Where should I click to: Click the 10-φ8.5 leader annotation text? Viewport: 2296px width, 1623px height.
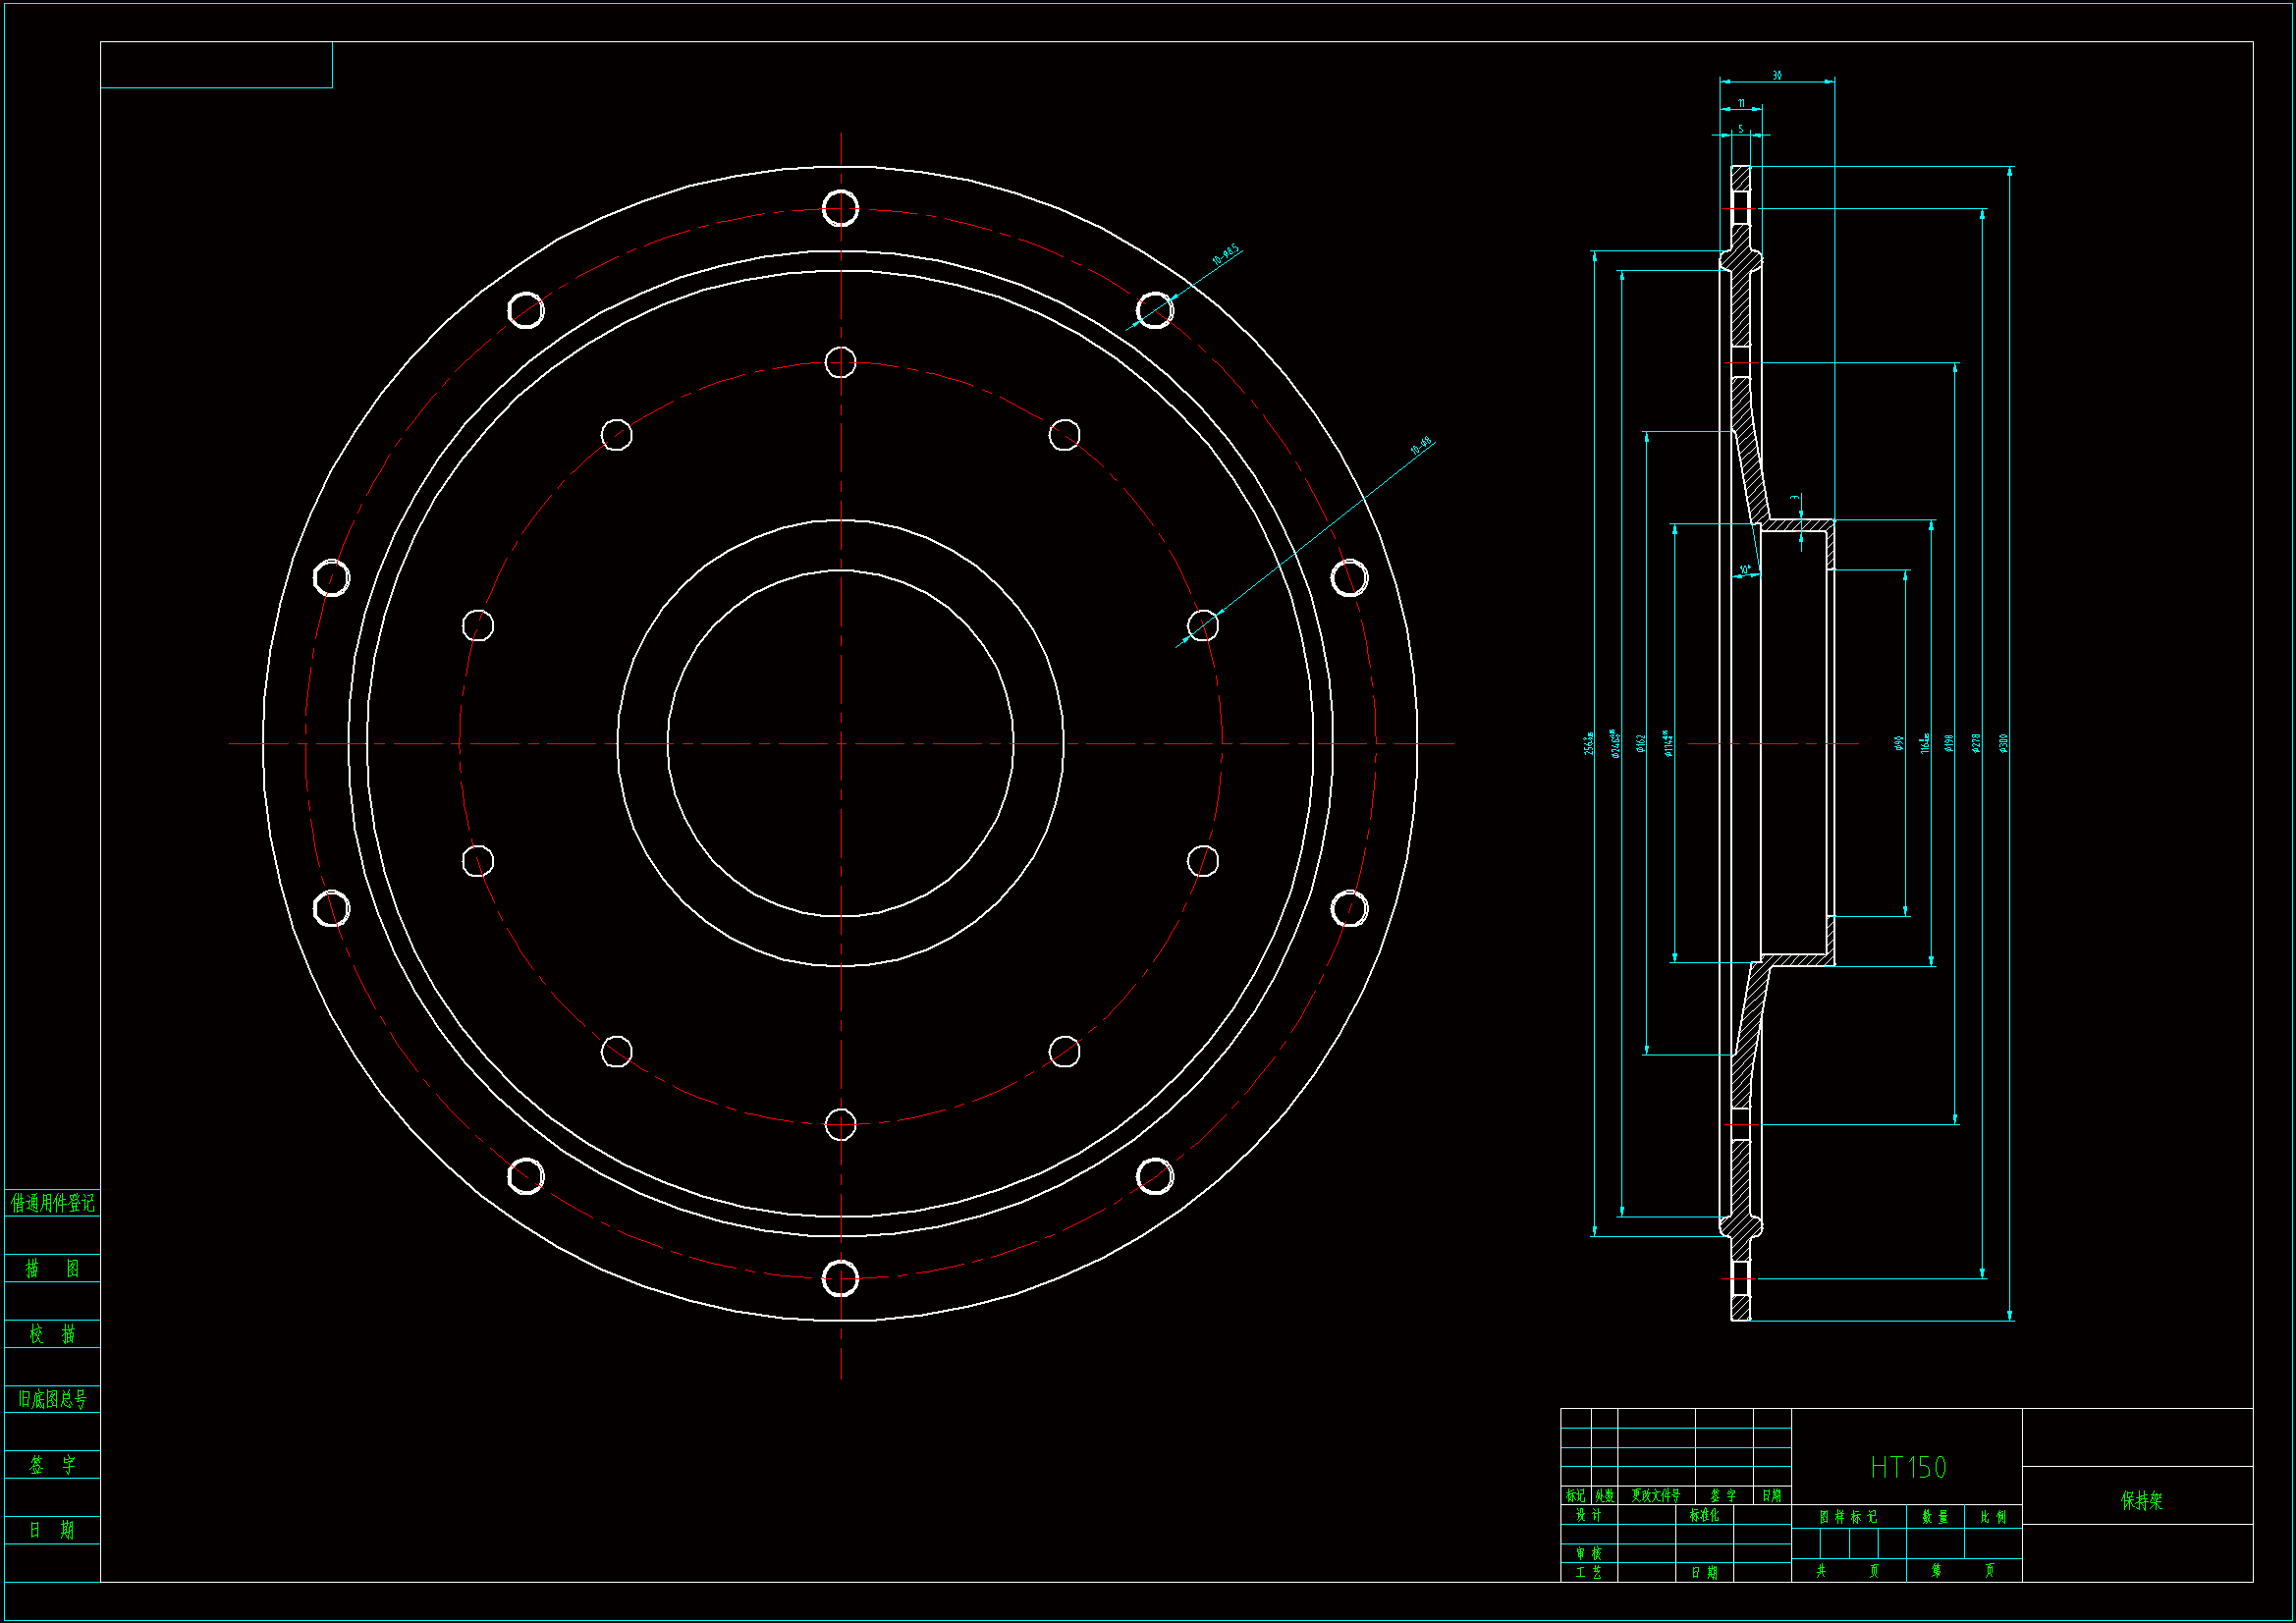1225,254
